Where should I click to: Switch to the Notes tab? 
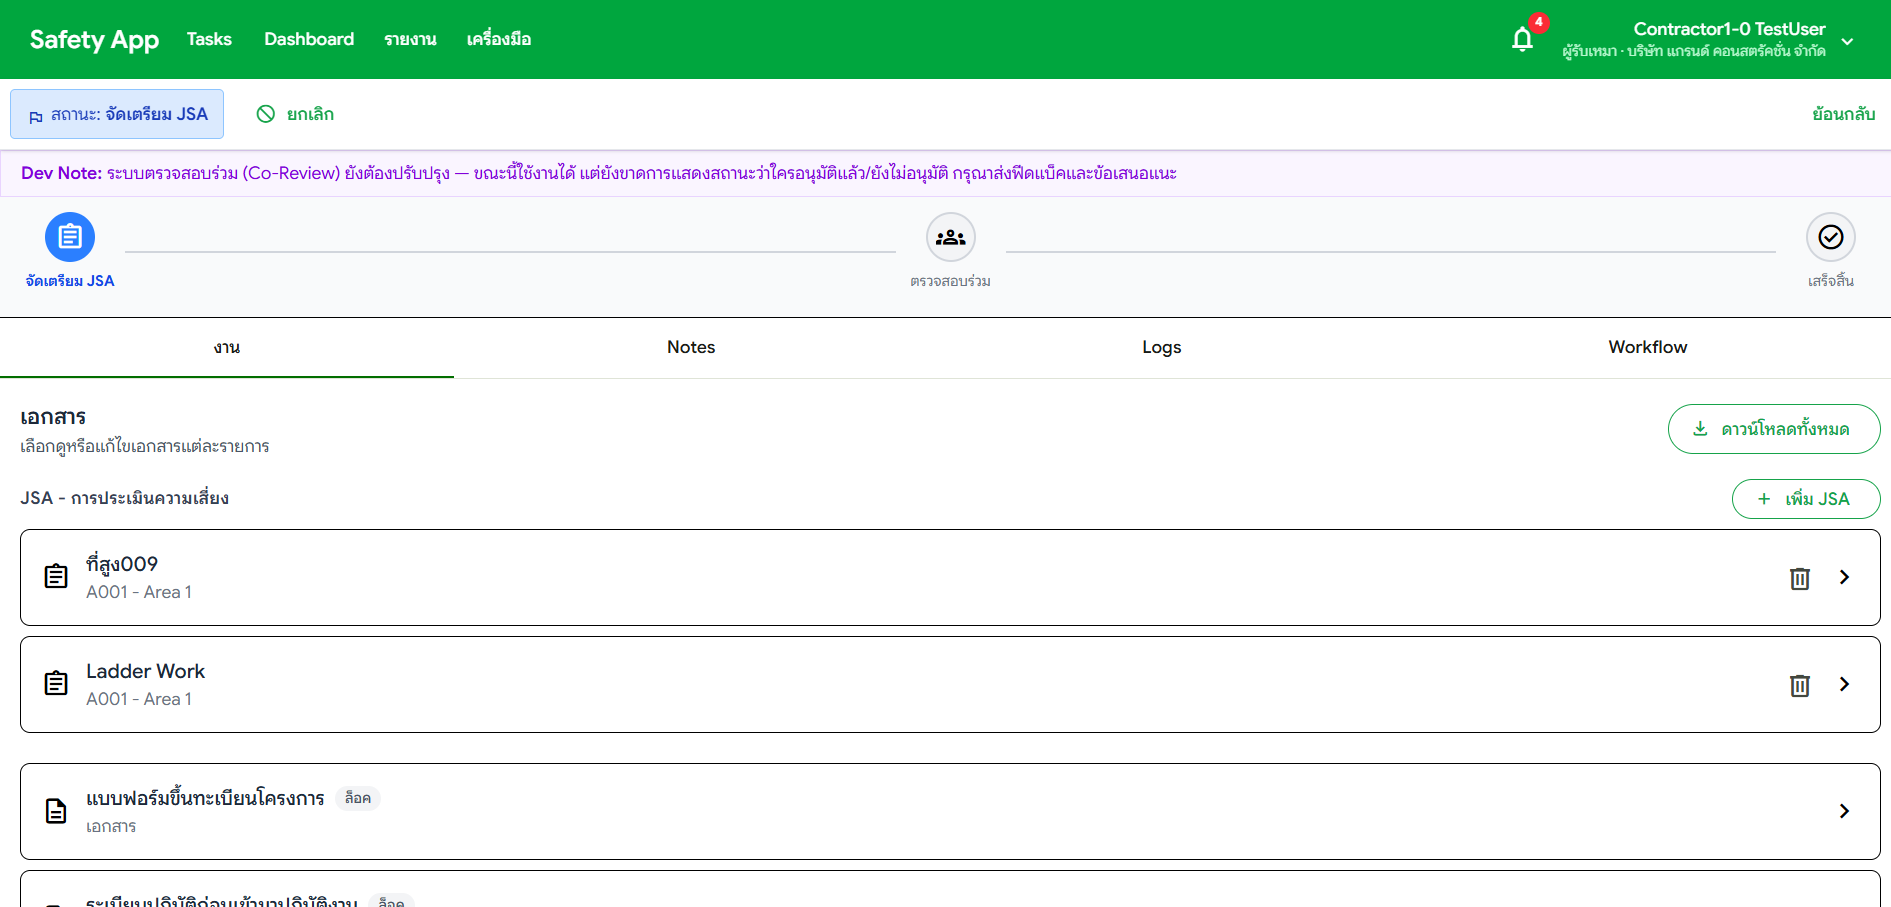690,347
